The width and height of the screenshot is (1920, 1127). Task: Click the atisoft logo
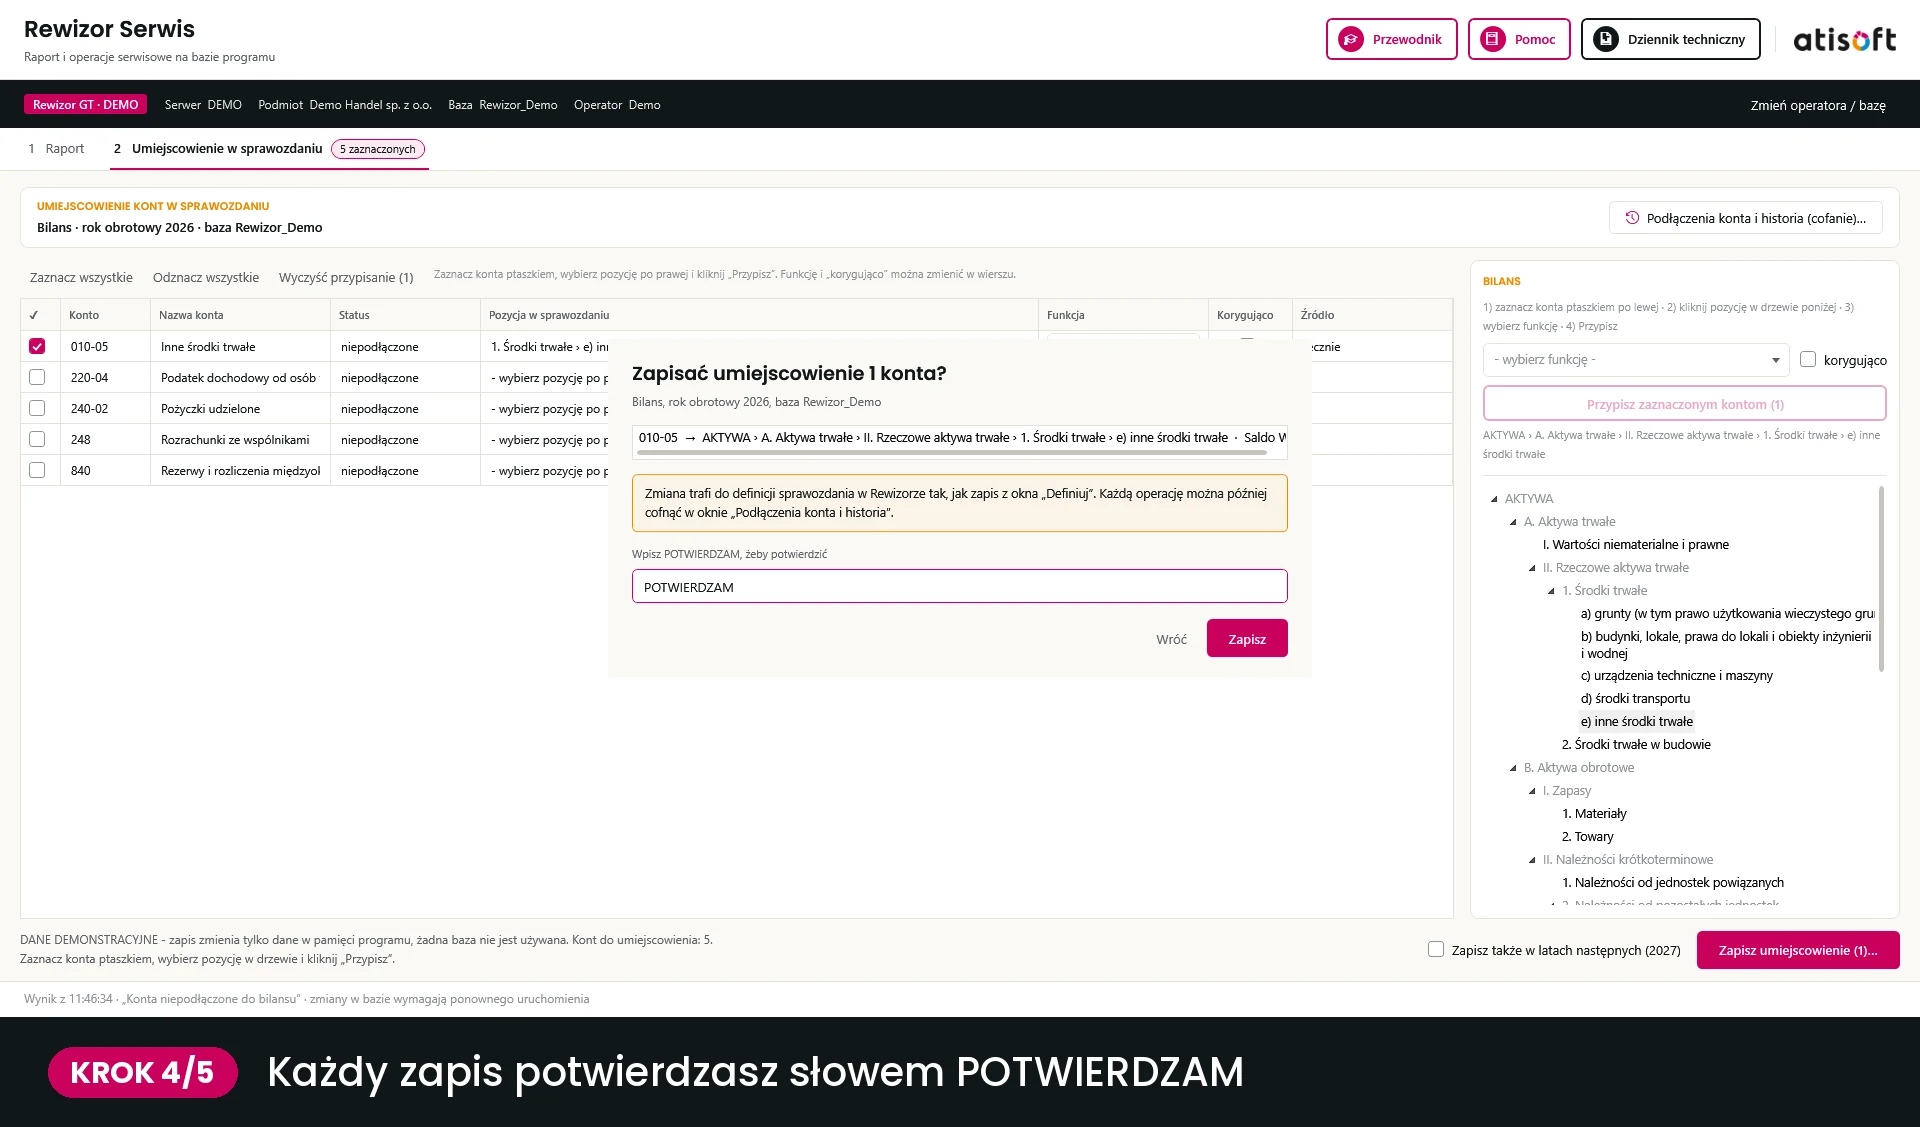pos(1844,39)
